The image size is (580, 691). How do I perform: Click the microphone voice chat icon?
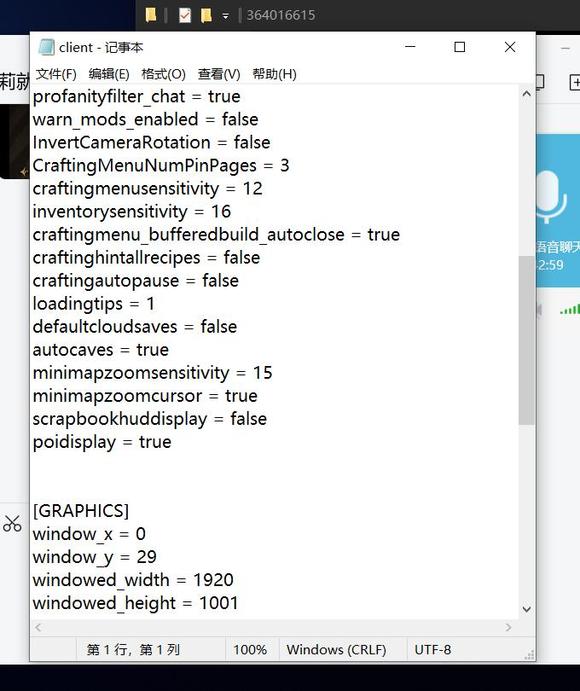(550, 197)
